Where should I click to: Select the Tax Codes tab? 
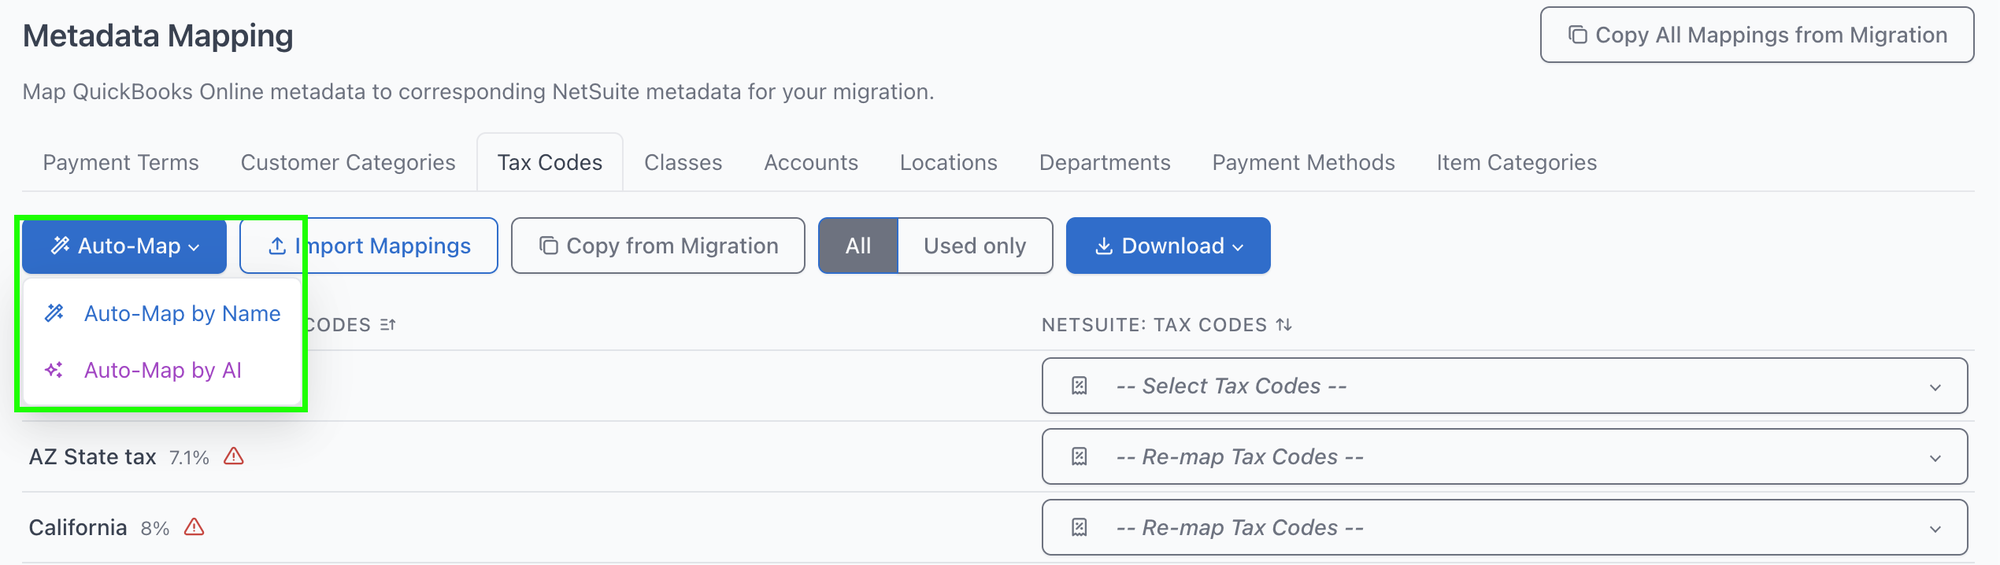click(550, 163)
